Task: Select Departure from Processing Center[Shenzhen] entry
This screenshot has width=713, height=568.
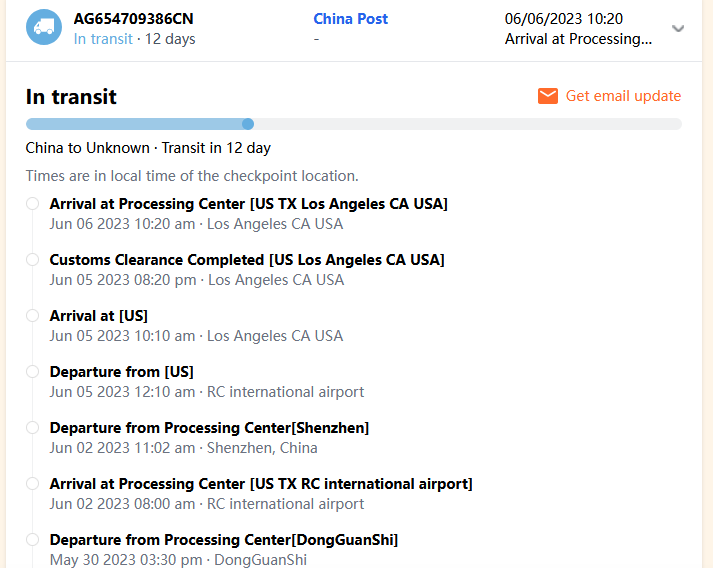Action: tap(209, 428)
